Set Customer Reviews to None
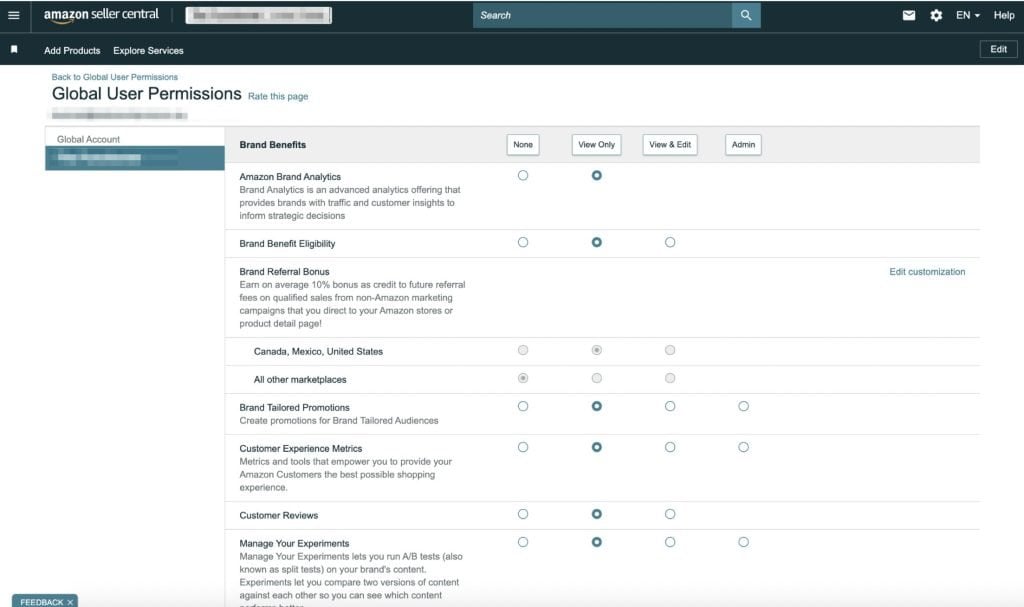 tap(522, 514)
